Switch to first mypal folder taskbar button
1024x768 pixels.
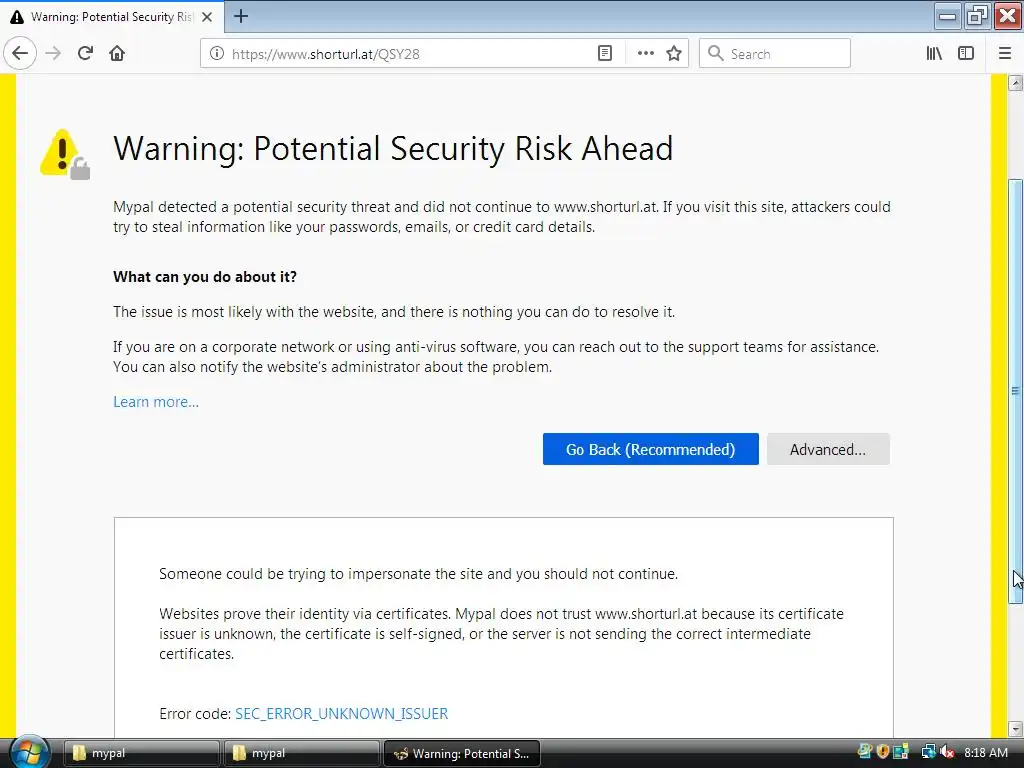click(142, 753)
